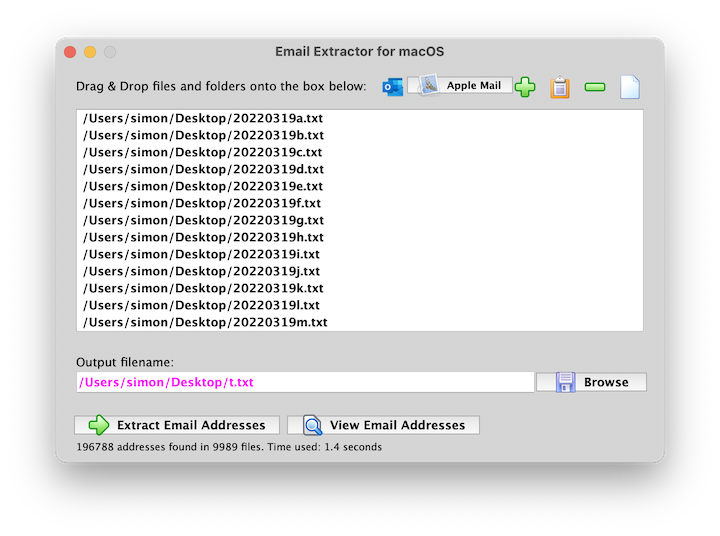This screenshot has height=536, width=720.
Task: Browse for output file location
Action: (x=591, y=382)
